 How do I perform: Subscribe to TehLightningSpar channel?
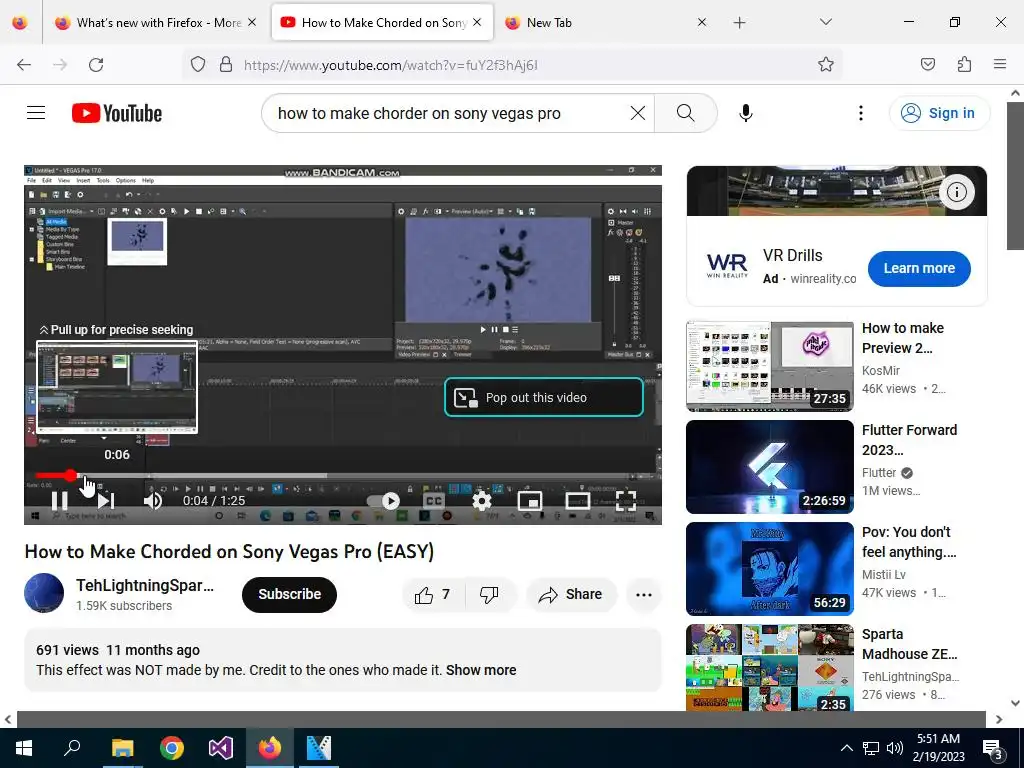[x=289, y=594]
